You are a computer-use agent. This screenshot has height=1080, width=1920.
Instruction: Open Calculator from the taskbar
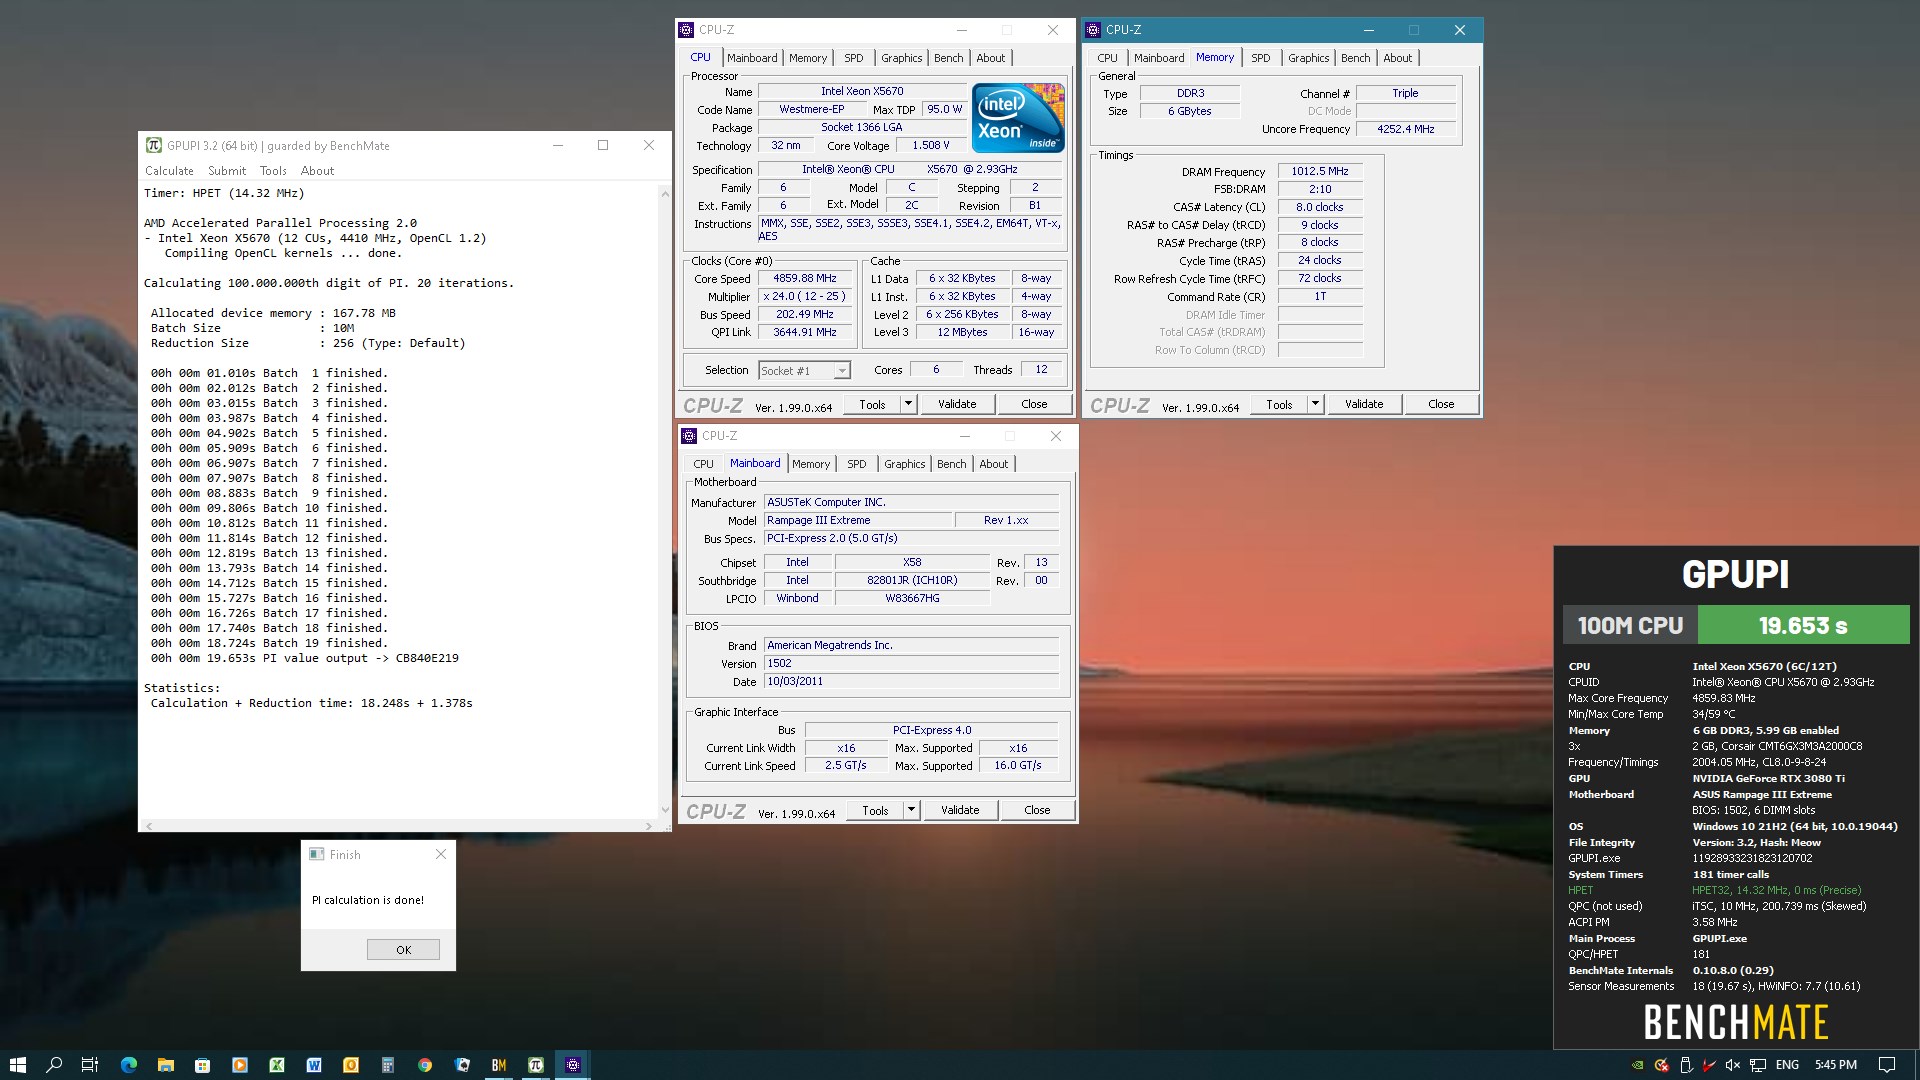click(388, 1065)
